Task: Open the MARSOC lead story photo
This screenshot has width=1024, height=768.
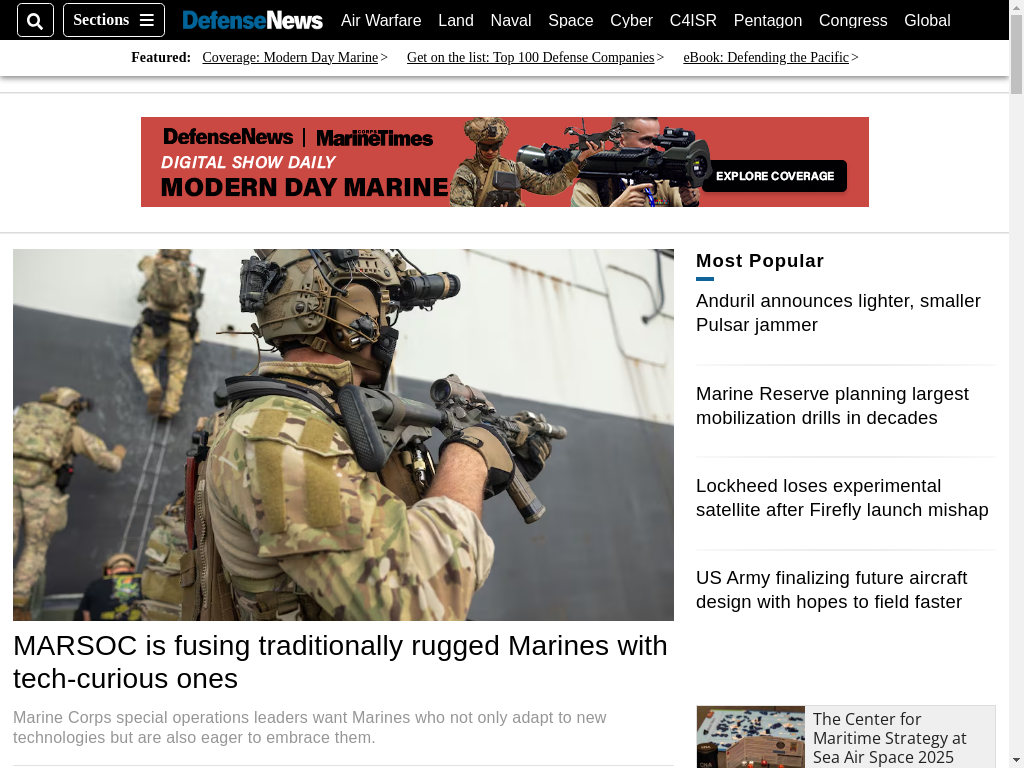Action: (x=344, y=434)
